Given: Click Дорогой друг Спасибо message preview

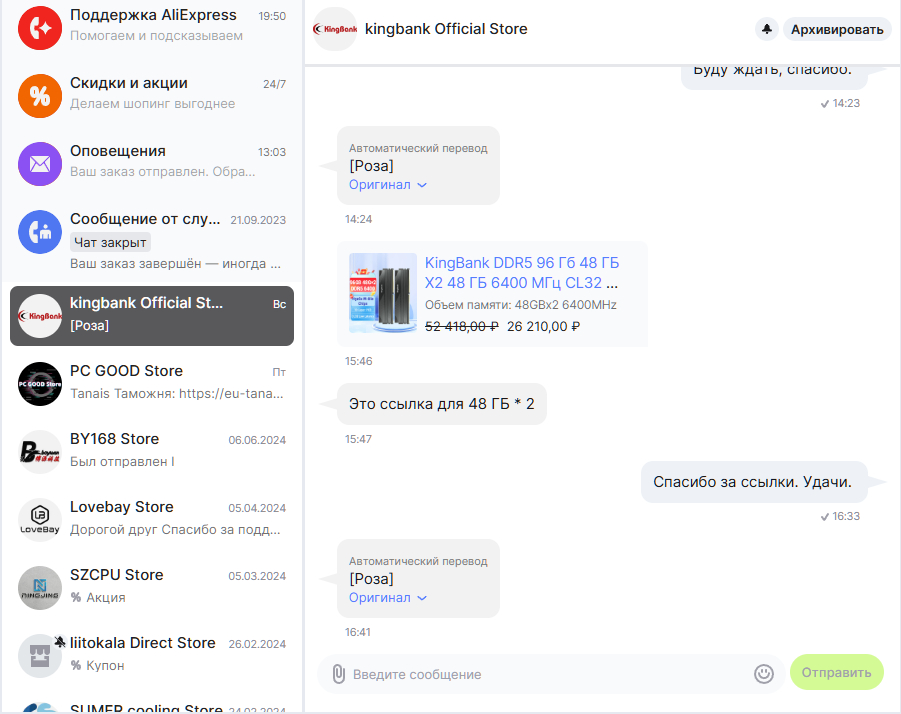Looking at the screenshot, I should coord(175,530).
